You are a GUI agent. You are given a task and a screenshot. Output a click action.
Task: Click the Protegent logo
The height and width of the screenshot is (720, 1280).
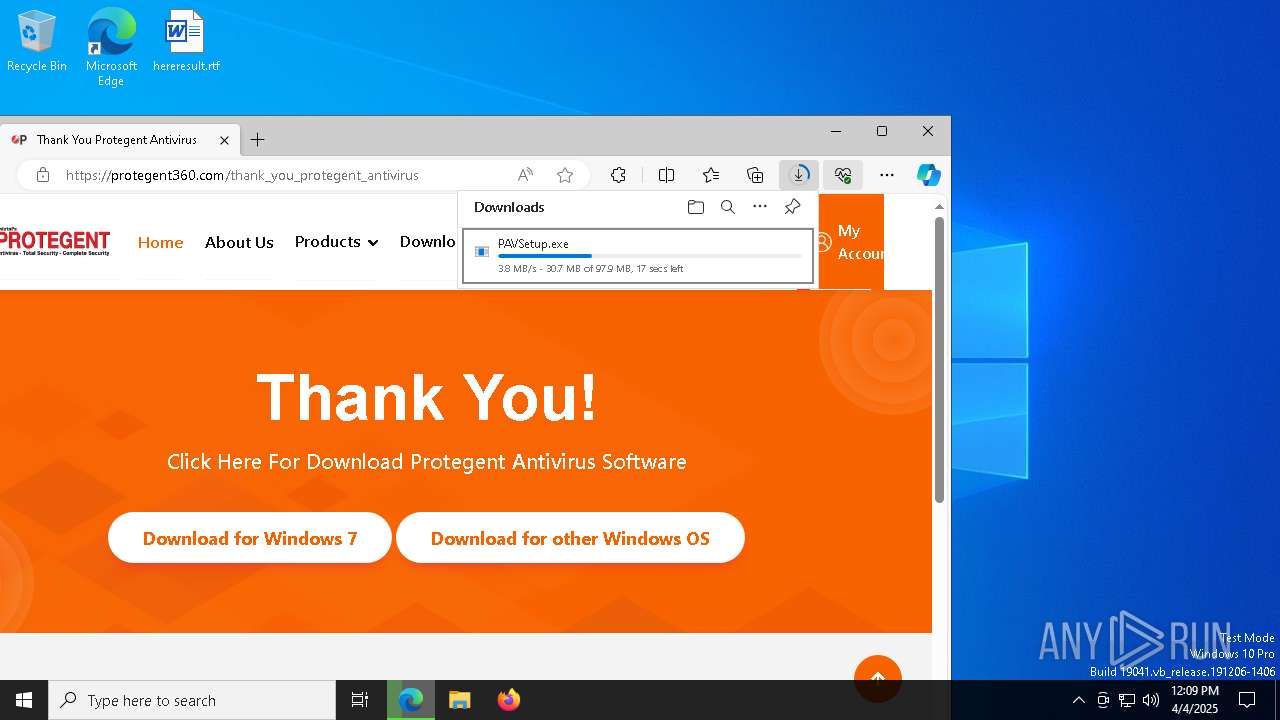[55, 242]
